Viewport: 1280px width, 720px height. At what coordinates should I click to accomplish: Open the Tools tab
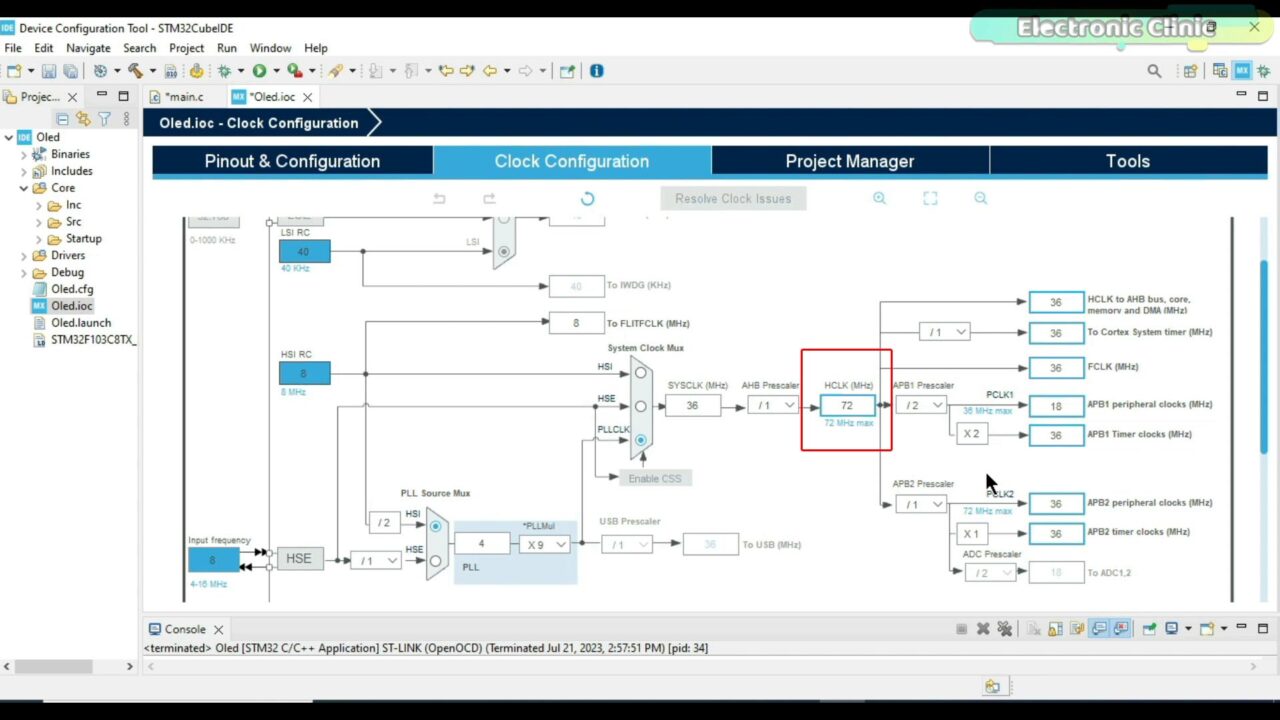tap(1128, 161)
